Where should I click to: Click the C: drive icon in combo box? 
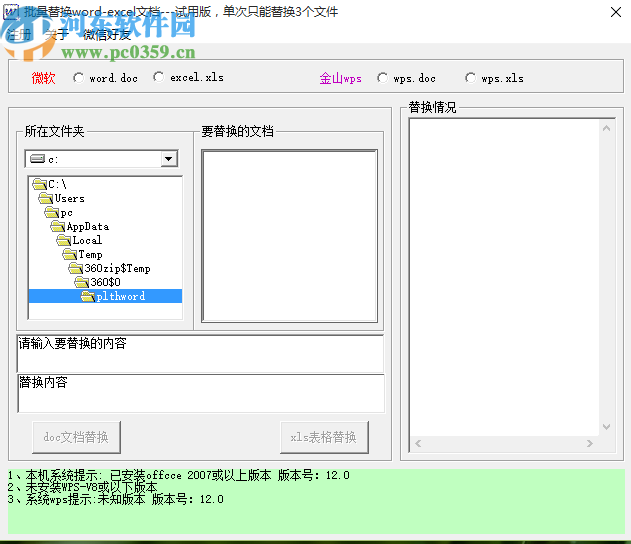pos(37,159)
